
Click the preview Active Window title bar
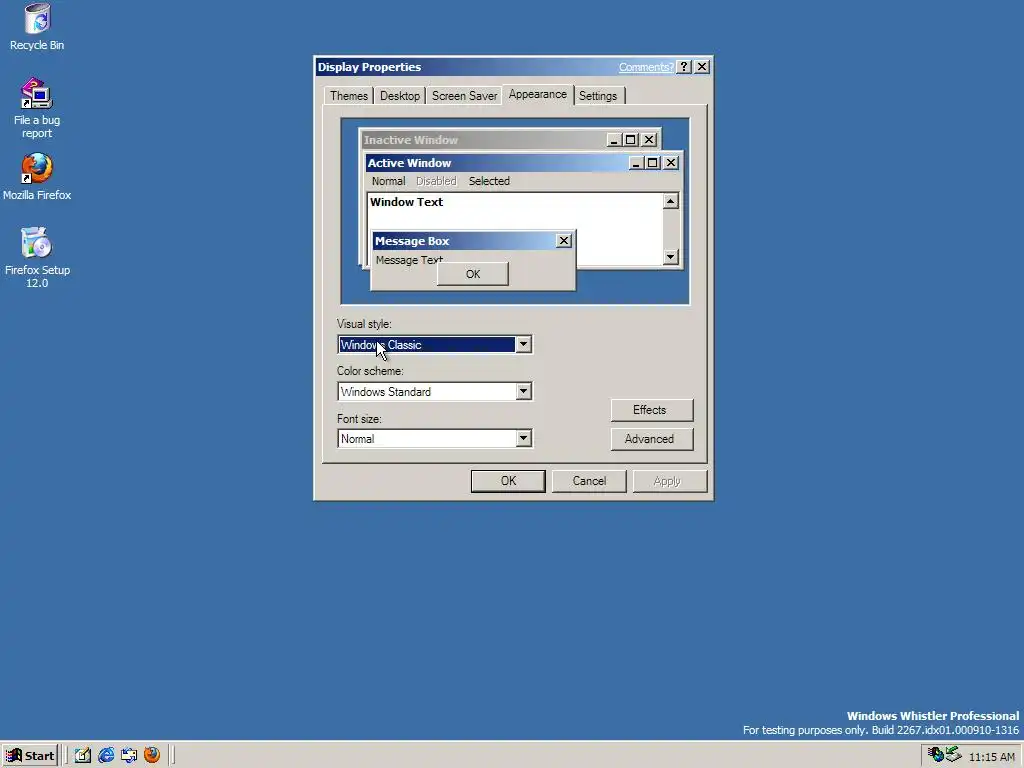click(x=524, y=163)
